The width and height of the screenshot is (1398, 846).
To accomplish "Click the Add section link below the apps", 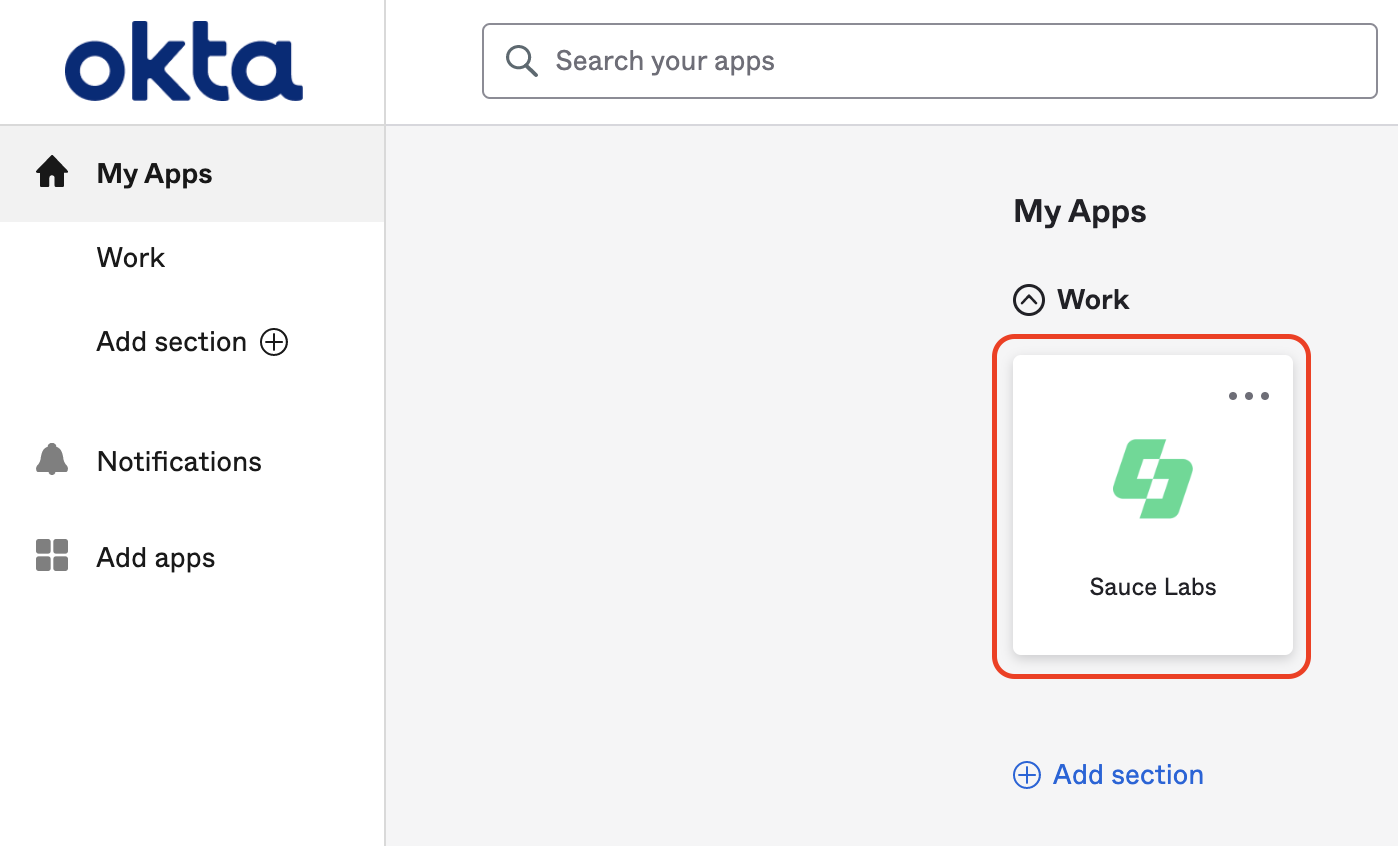I will pos(1127,774).
